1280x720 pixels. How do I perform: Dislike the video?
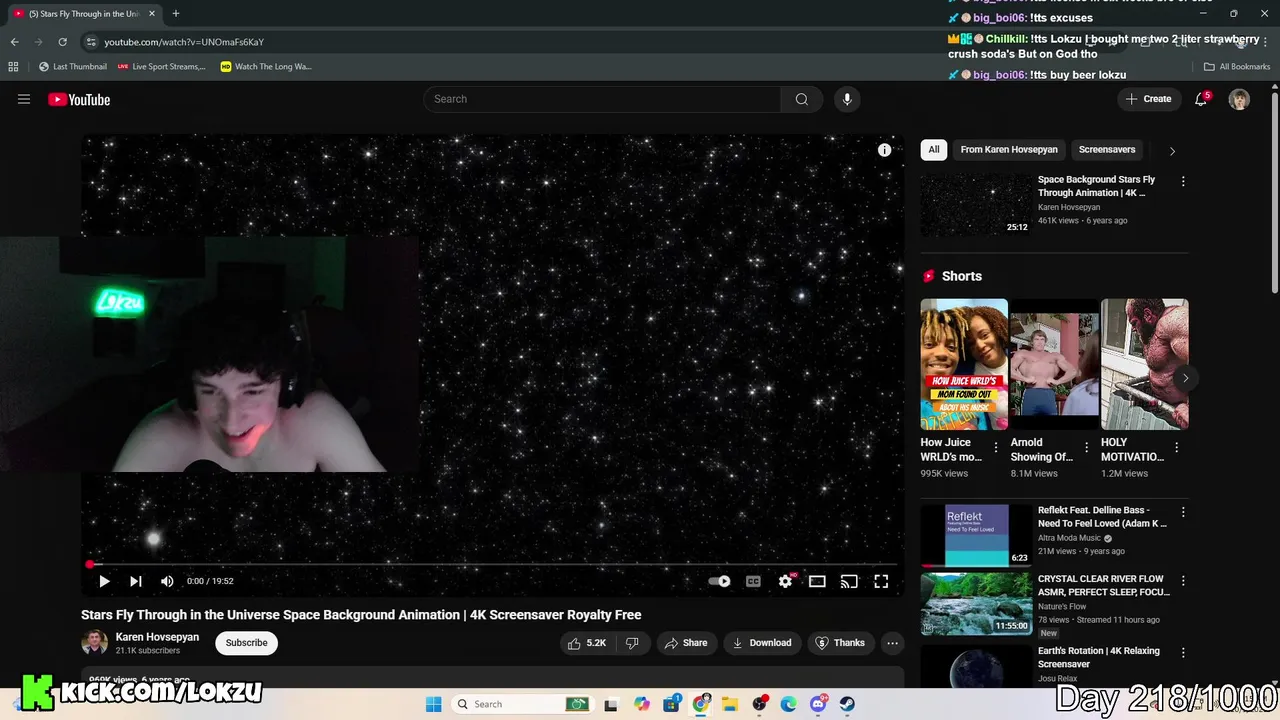tap(632, 643)
